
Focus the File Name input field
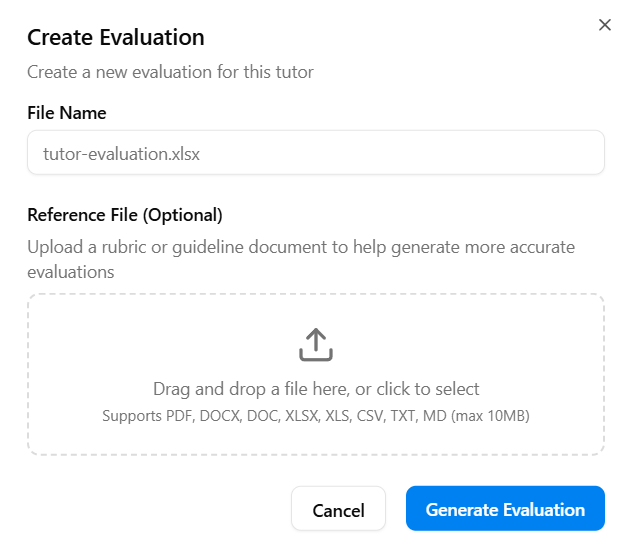pyautogui.click(x=316, y=153)
